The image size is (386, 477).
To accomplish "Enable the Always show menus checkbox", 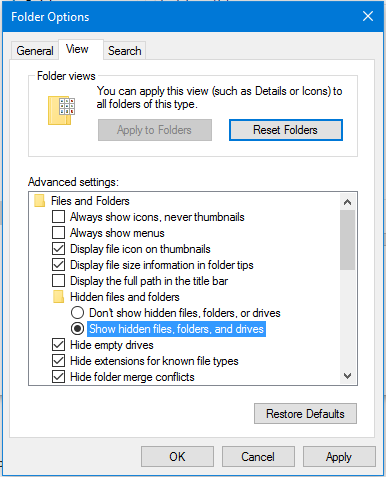I will pyautogui.click(x=58, y=233).
